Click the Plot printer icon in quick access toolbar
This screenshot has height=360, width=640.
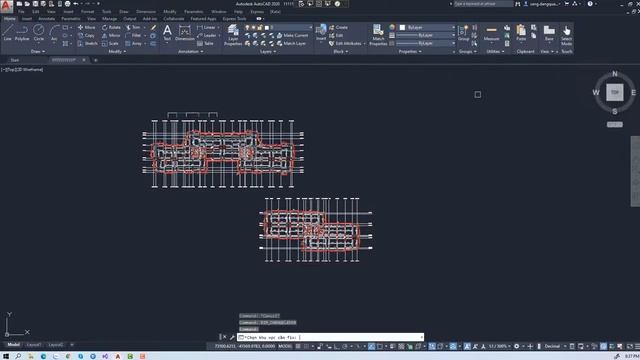pos(68,4)
